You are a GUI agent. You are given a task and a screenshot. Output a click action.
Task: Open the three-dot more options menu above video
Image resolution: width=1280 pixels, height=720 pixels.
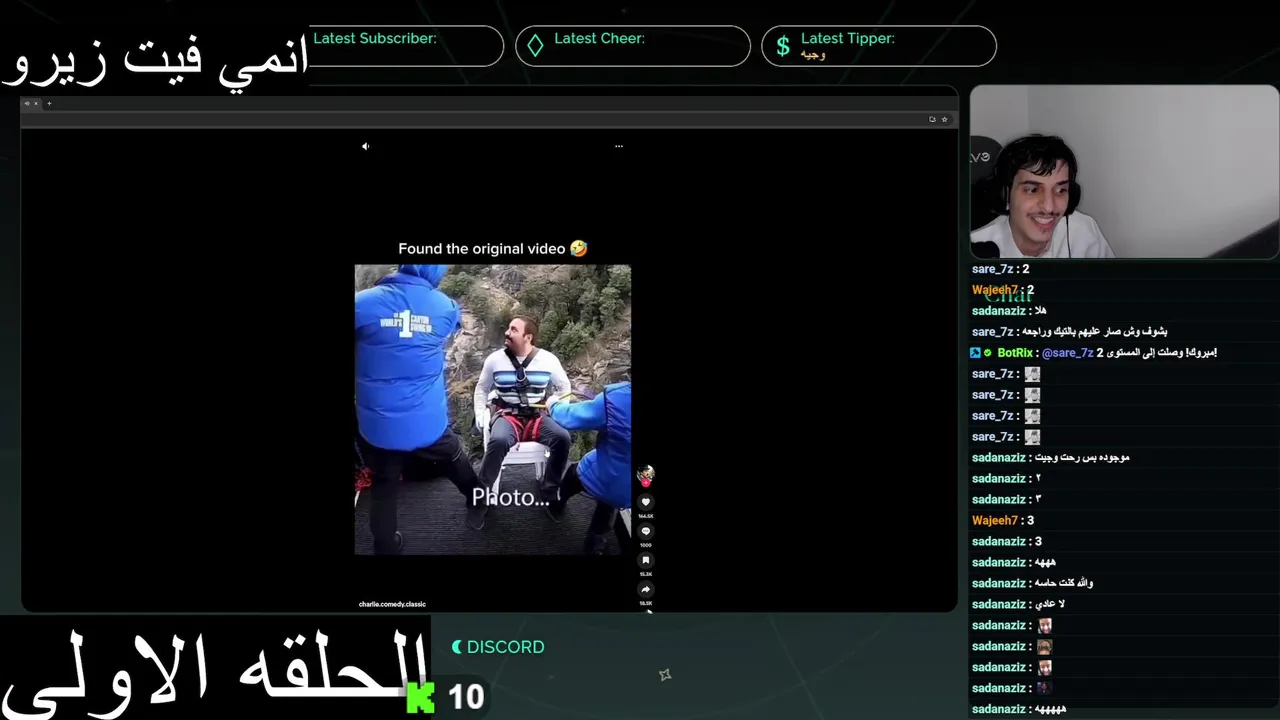pos(619,146)
